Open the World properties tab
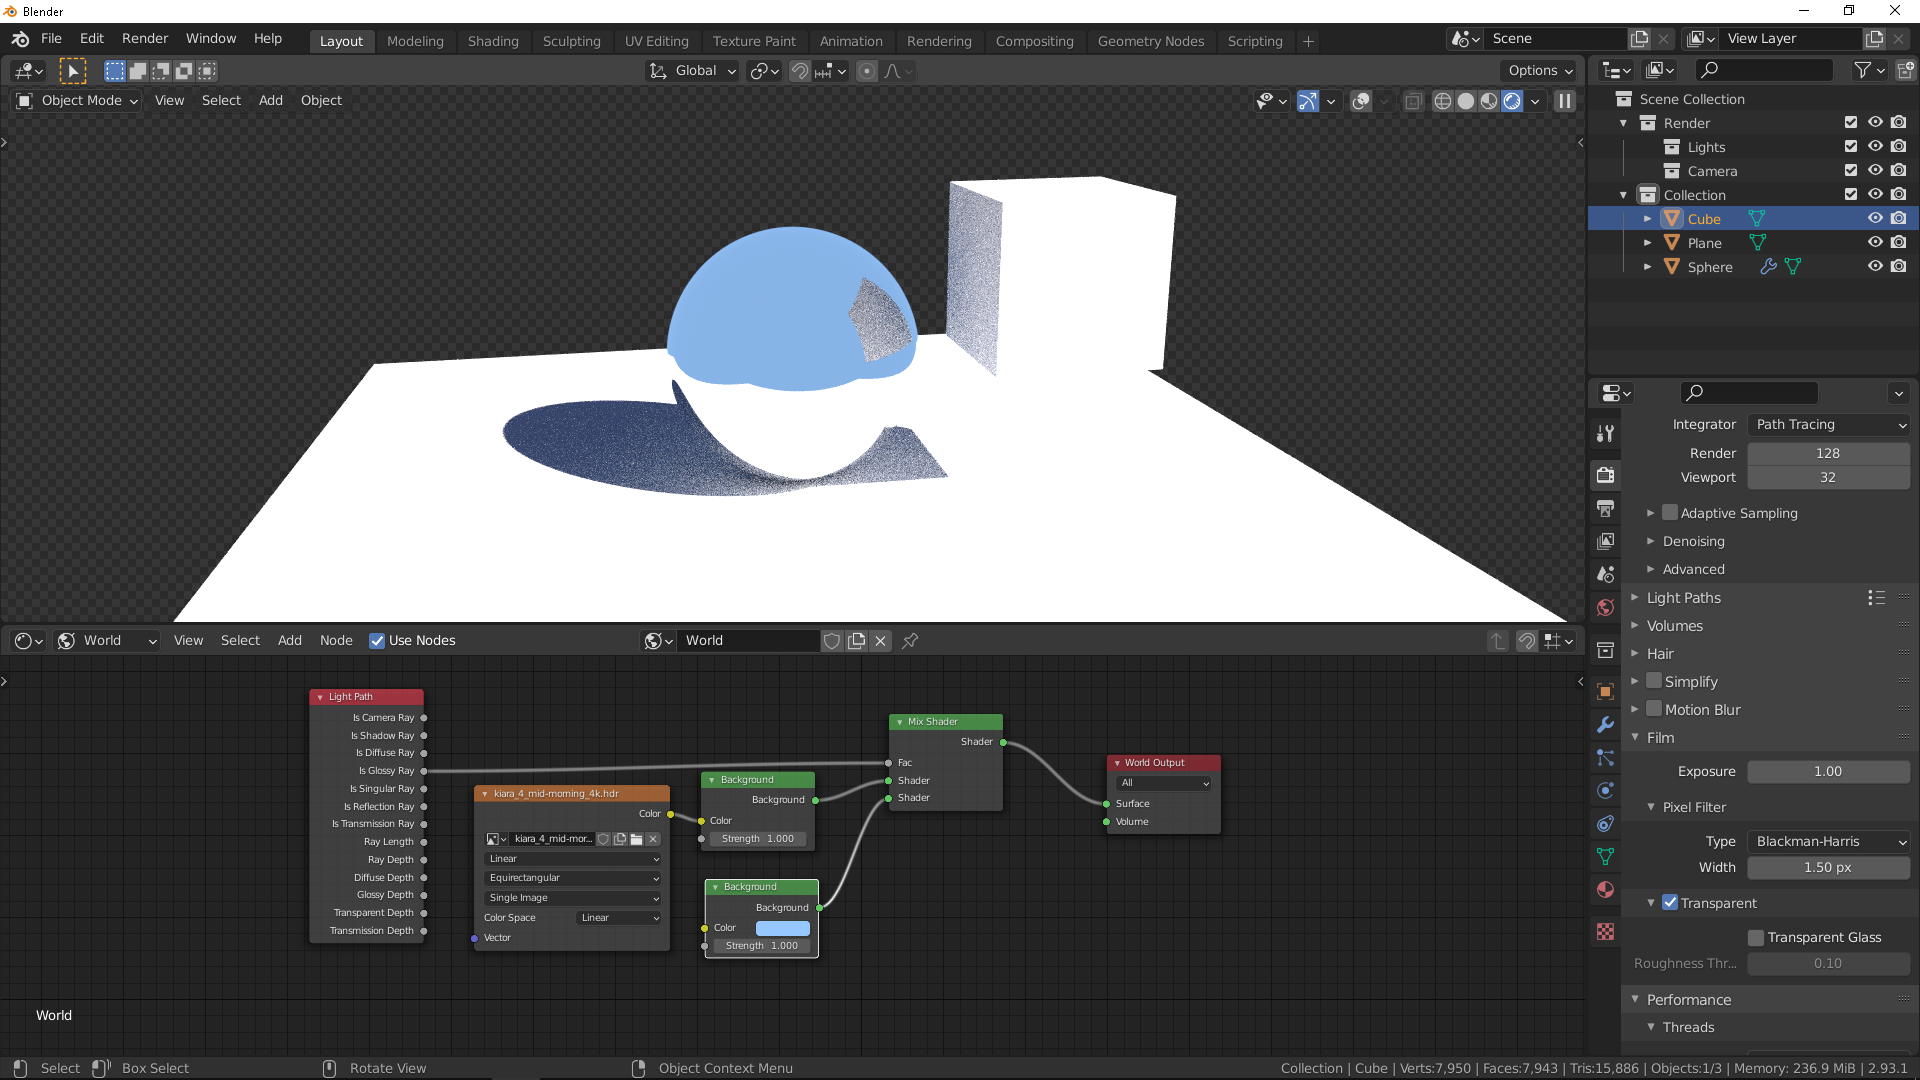The width and height of the screenshot is (1920, 1080). coord(1605,608)
